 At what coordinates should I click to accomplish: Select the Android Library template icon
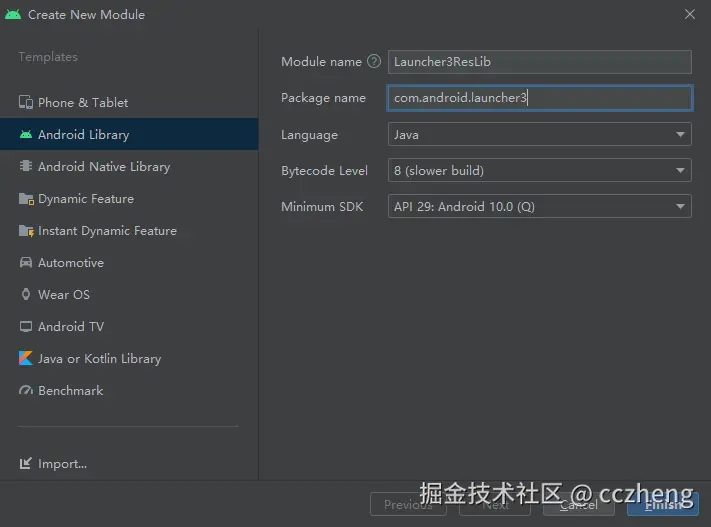click(x=26, y=134)
